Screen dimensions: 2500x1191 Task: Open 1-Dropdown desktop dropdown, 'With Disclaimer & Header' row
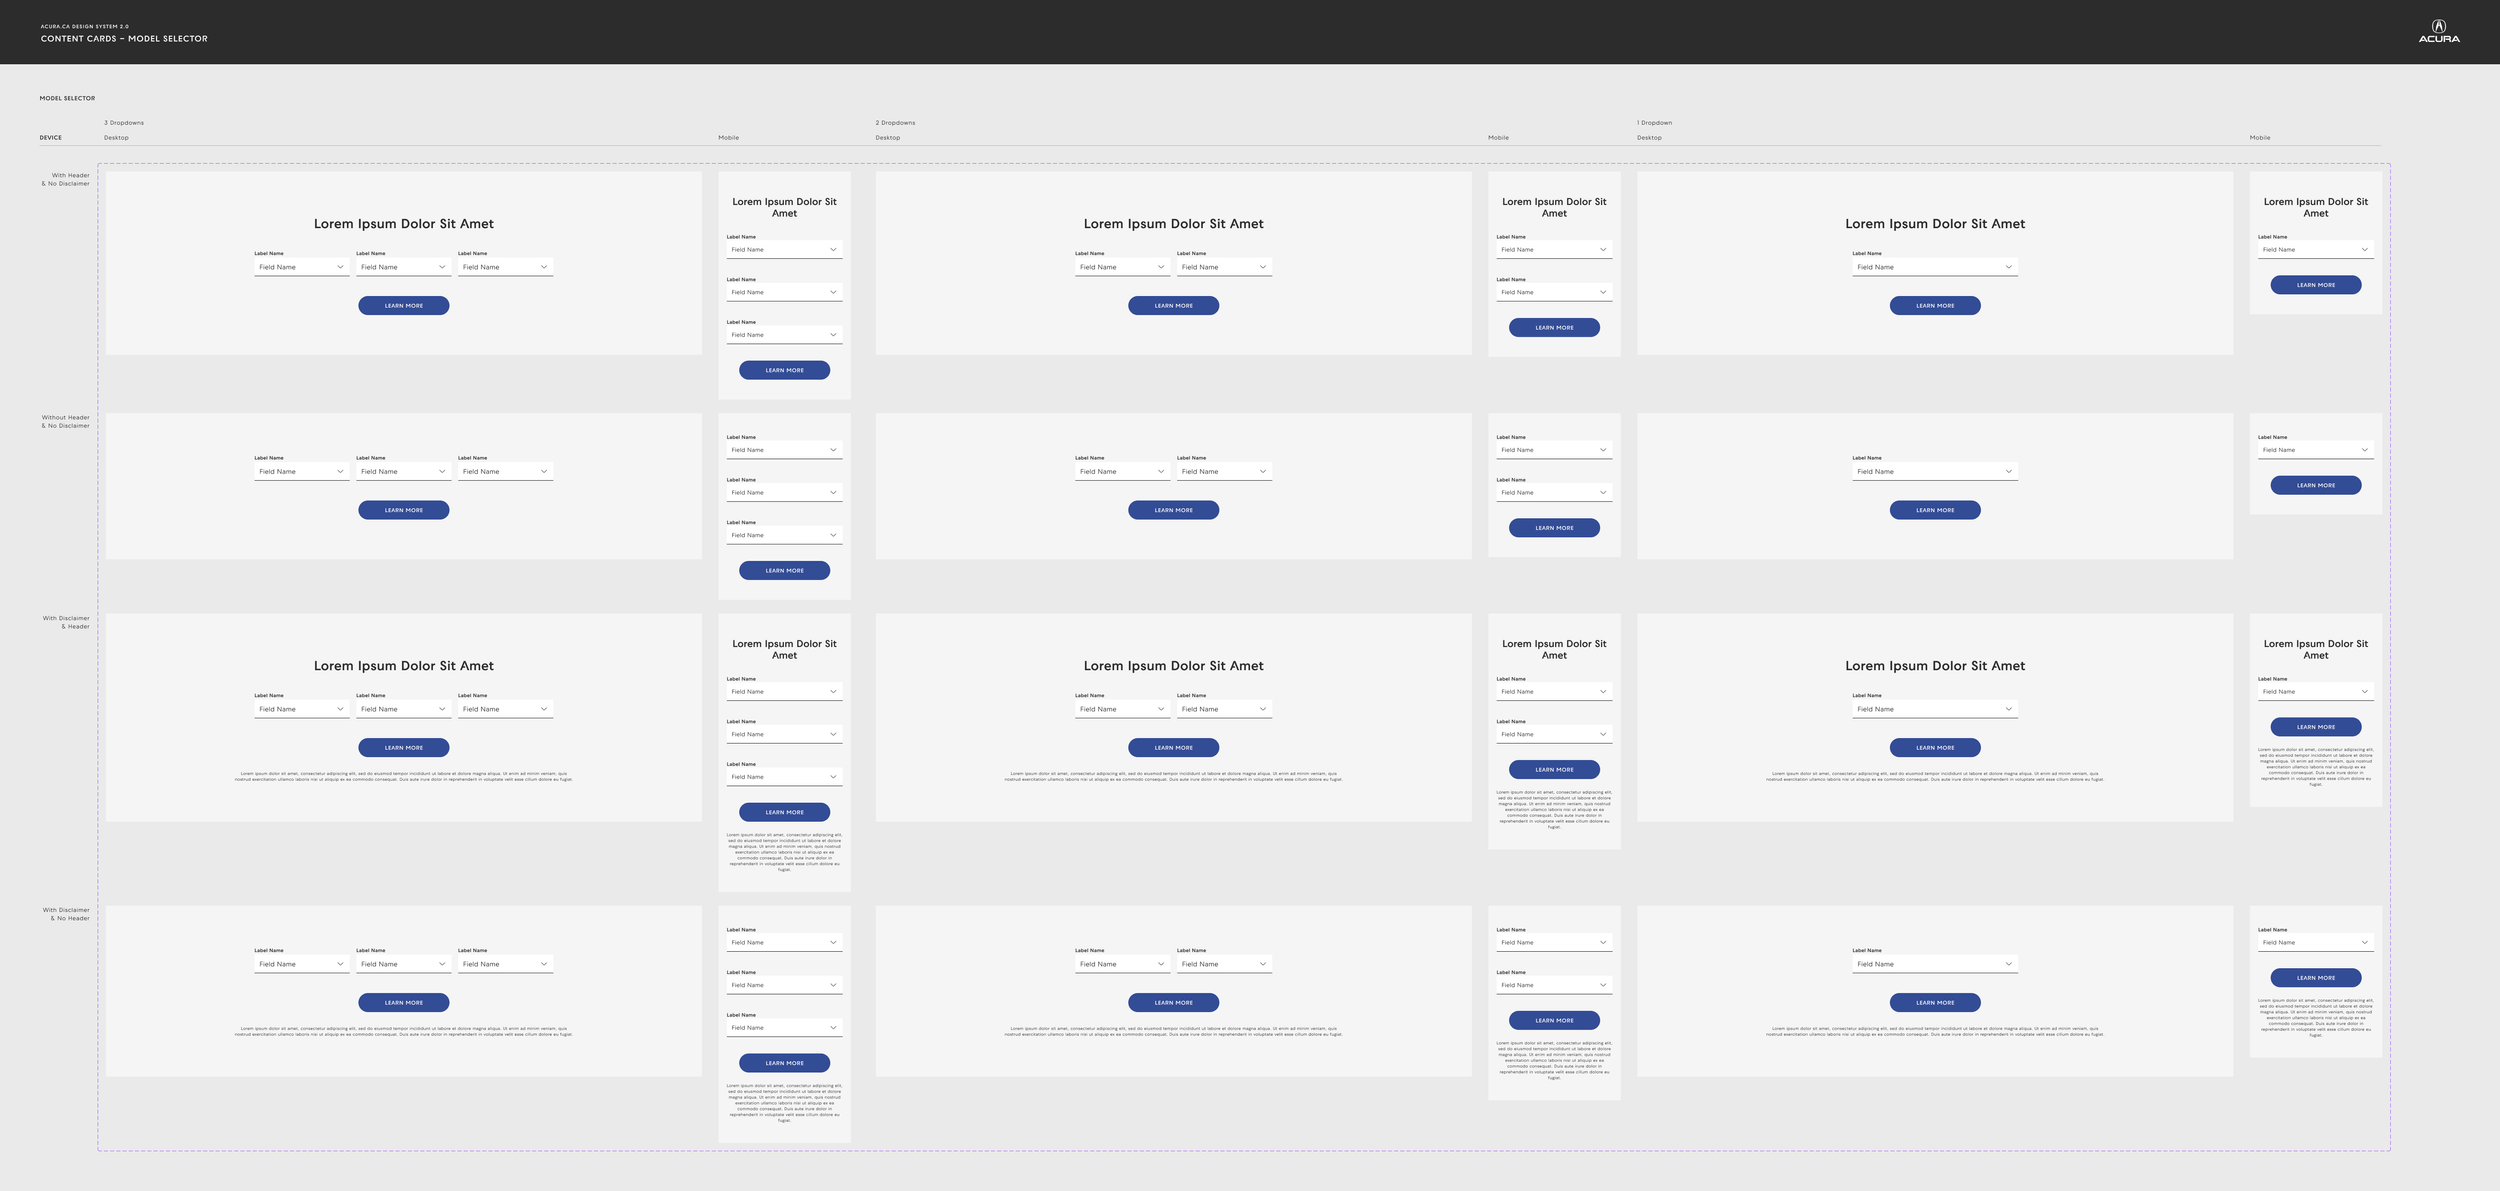(x=1935, y=709)
